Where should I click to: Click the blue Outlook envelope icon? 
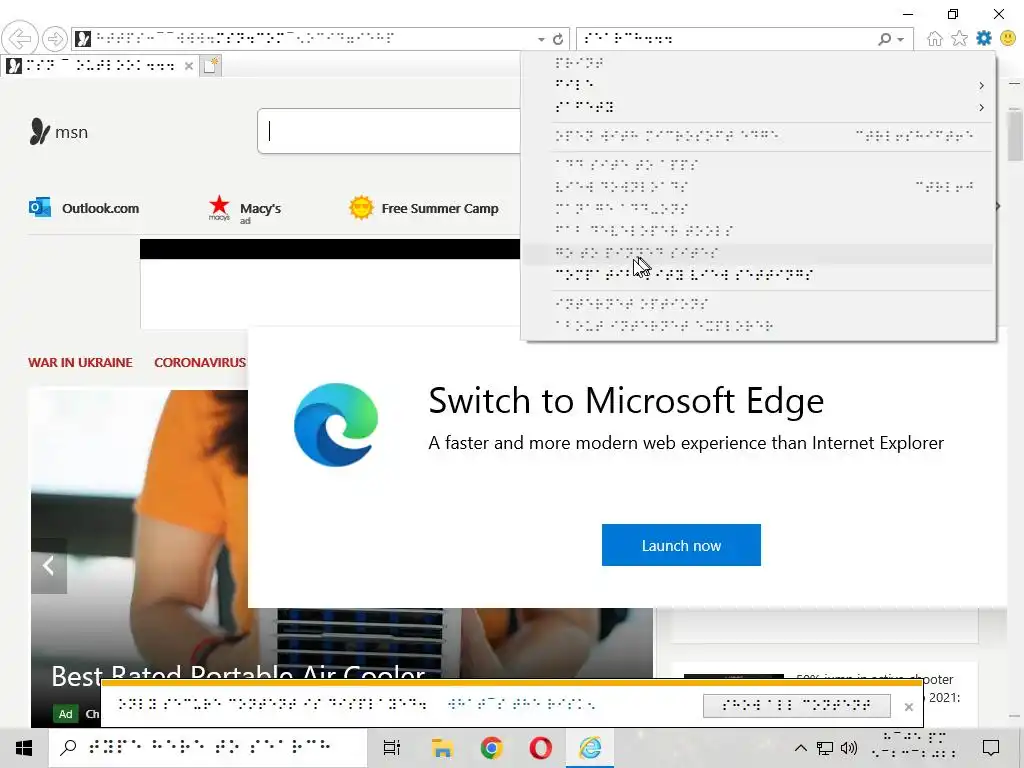(x=40, y=207)
